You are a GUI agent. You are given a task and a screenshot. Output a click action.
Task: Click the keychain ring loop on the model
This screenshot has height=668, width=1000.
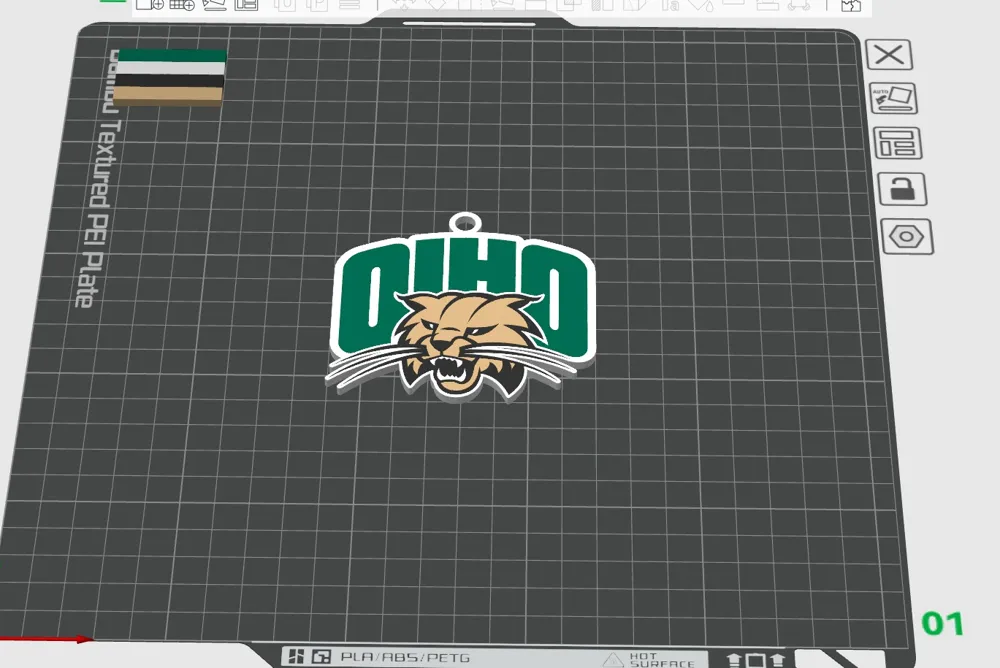[465, 223]
